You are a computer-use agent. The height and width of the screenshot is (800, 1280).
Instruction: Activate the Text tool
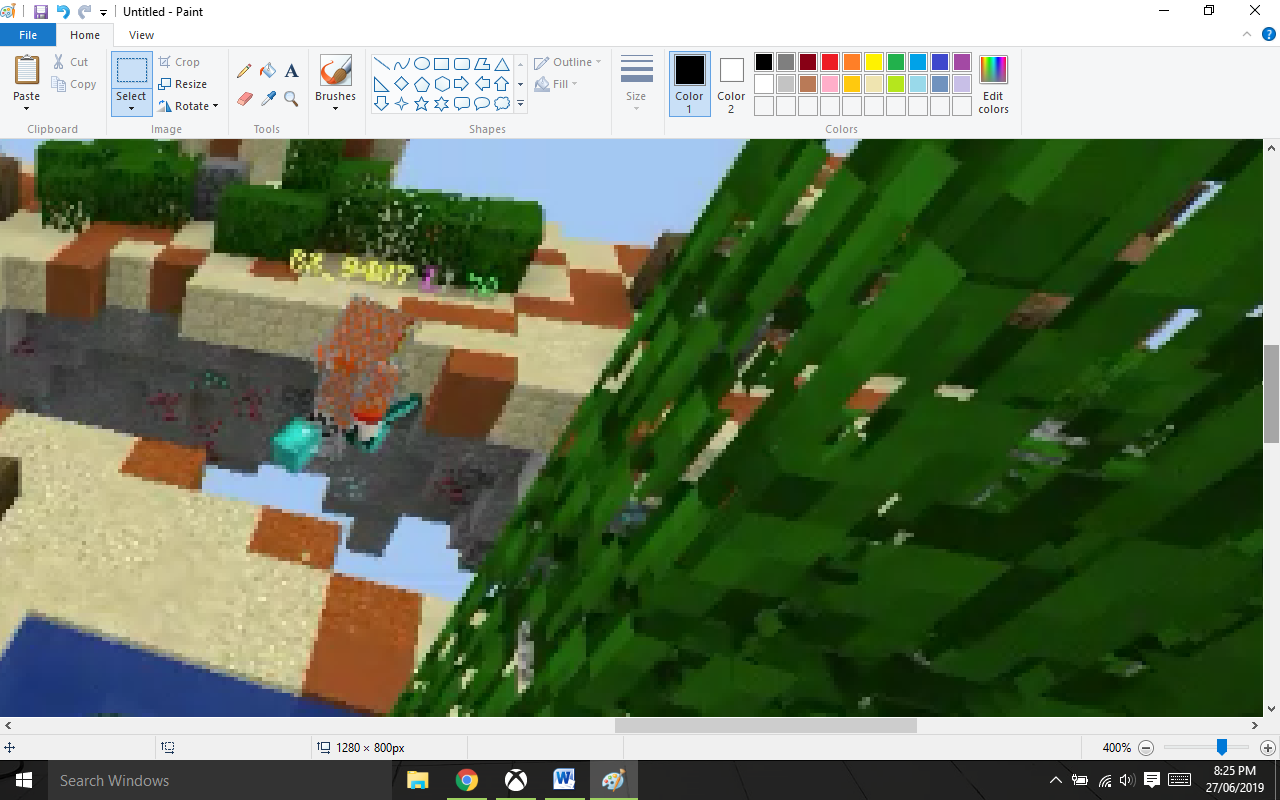point(291,71)
